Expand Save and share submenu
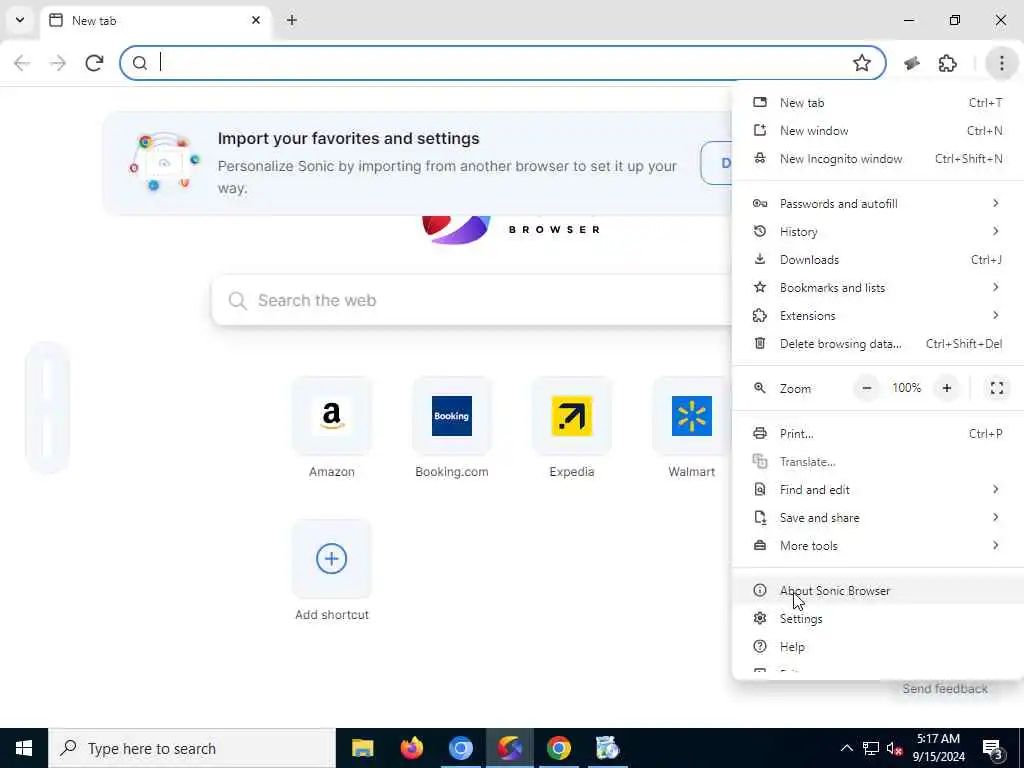The height and width of the screenshot is (768, 1024). pos(878,518)
